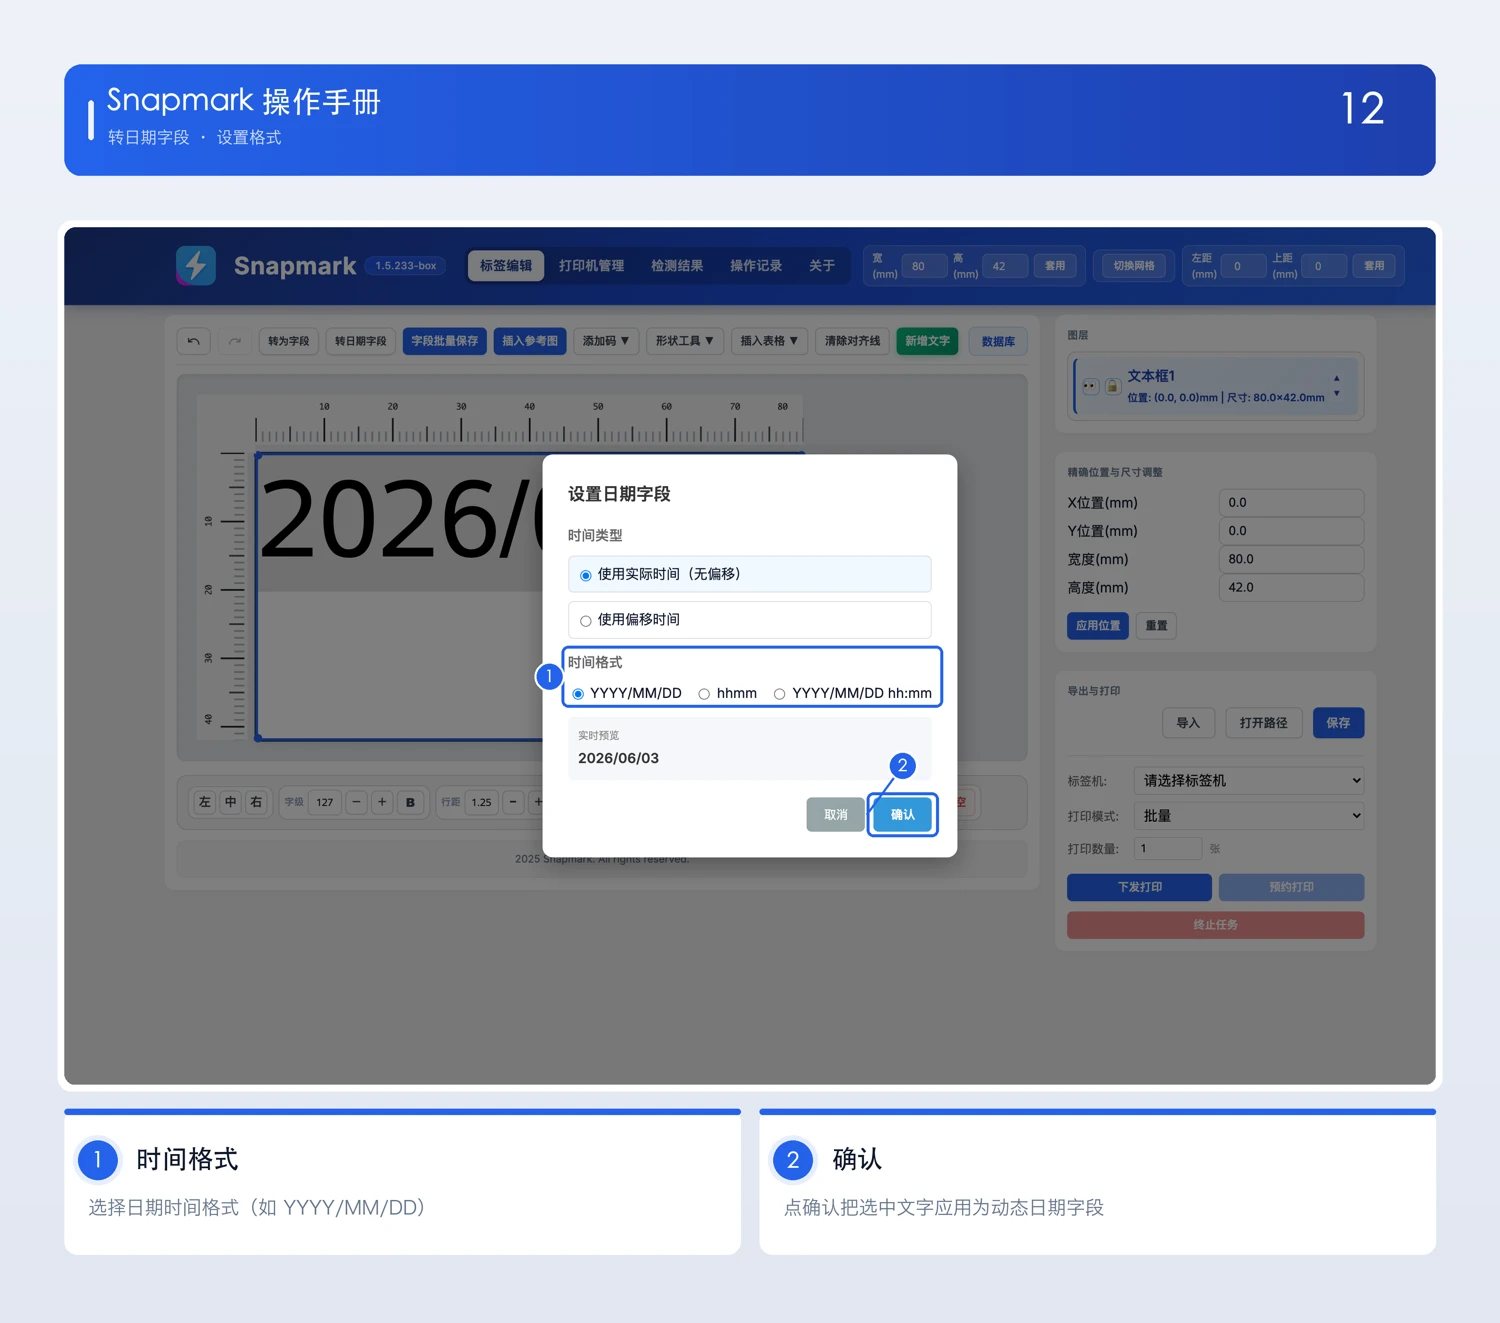The height and width of the screenshot is (1323, 1500).
Task: Click 打印数量 input field
Action: 1168,848
